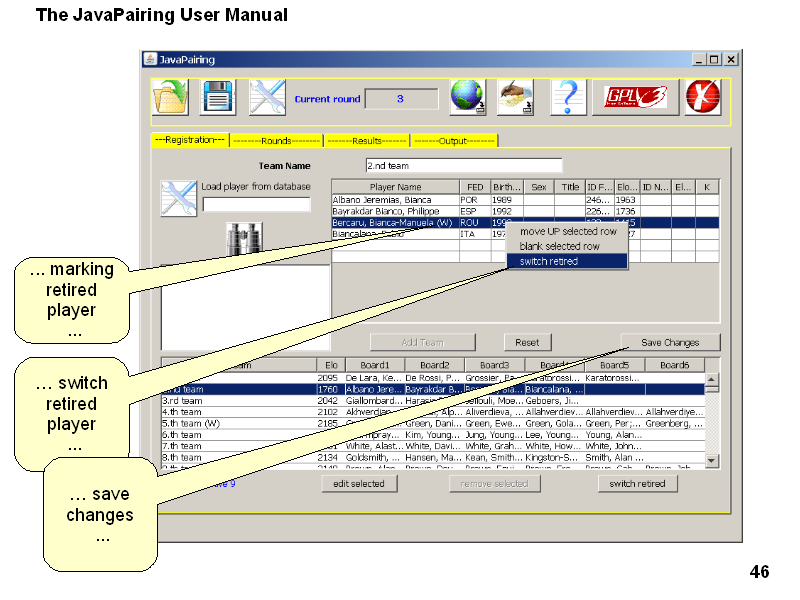The height and width of the screenshot is (600, 800).
Task: Click the globe export icon
Action: (x=468, y=98)
